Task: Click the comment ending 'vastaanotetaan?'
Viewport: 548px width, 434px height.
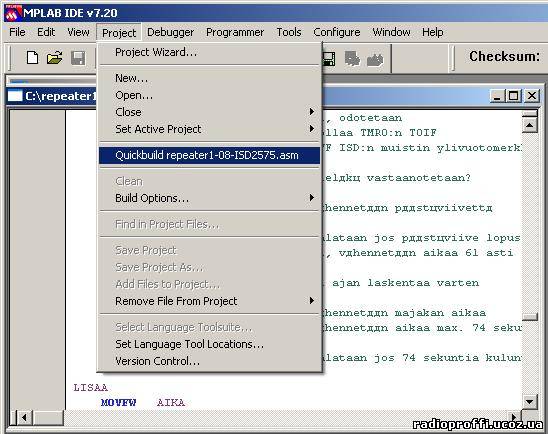Action: pyautogui.click(x=397, y=178)
